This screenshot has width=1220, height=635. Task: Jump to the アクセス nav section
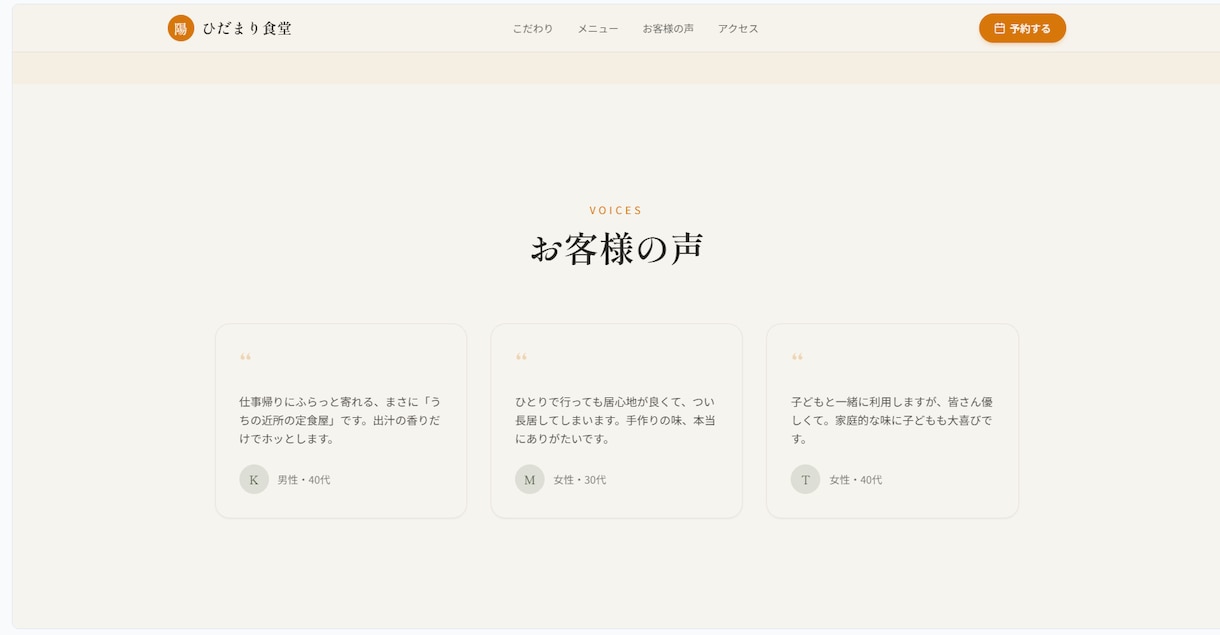point(738,29)
